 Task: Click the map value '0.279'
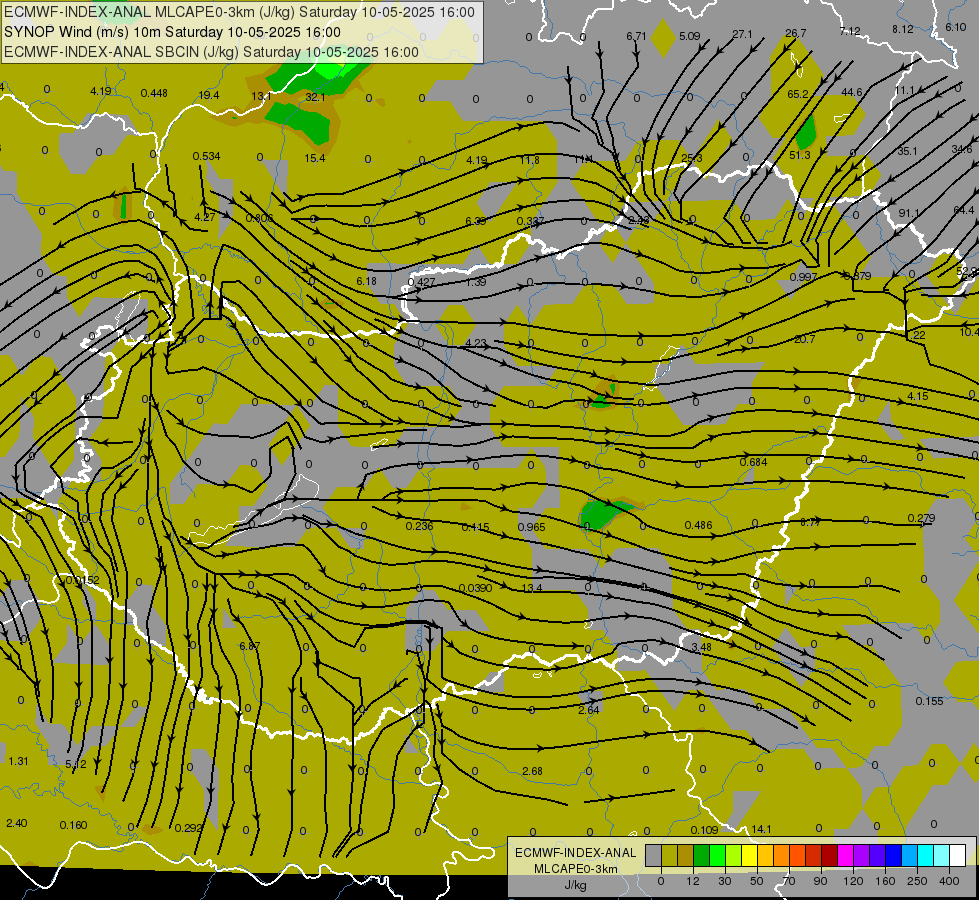922,518
